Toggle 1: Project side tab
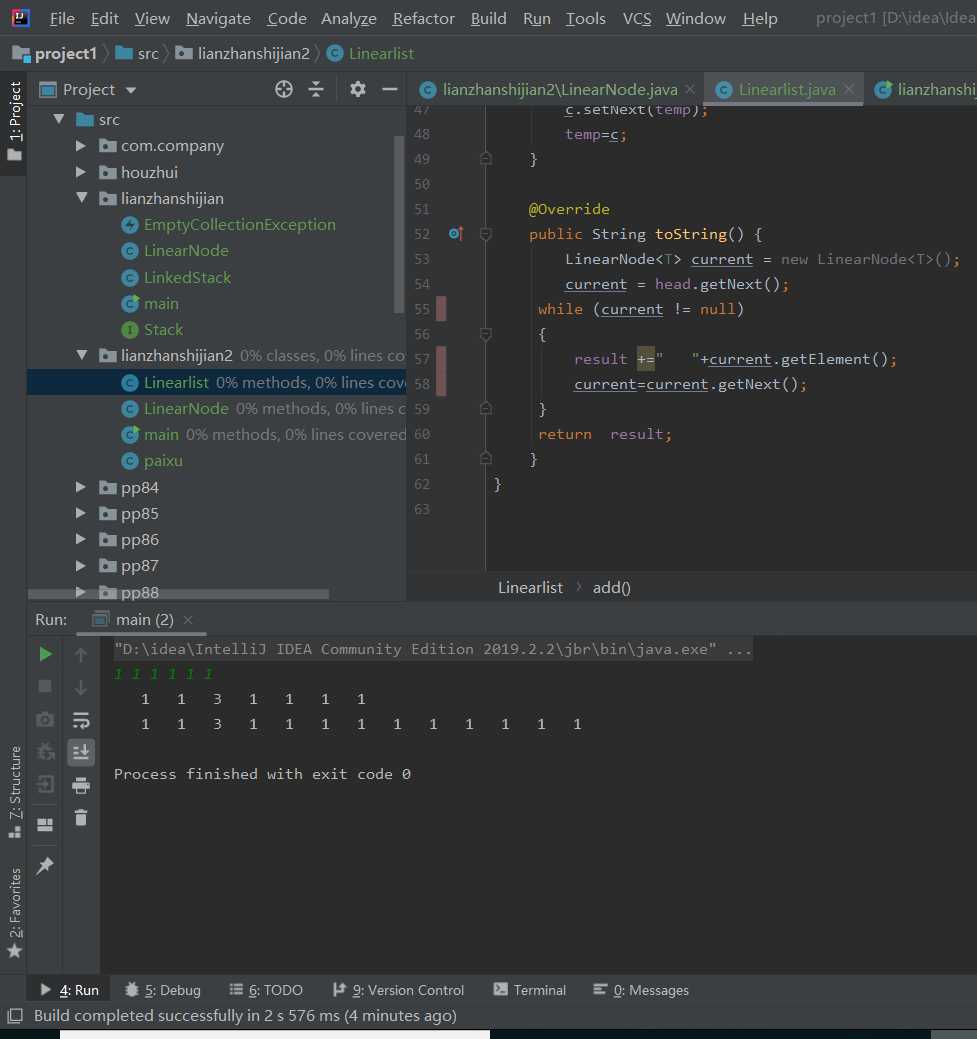The image size is (977, 1039). click(x=14, y=122)
